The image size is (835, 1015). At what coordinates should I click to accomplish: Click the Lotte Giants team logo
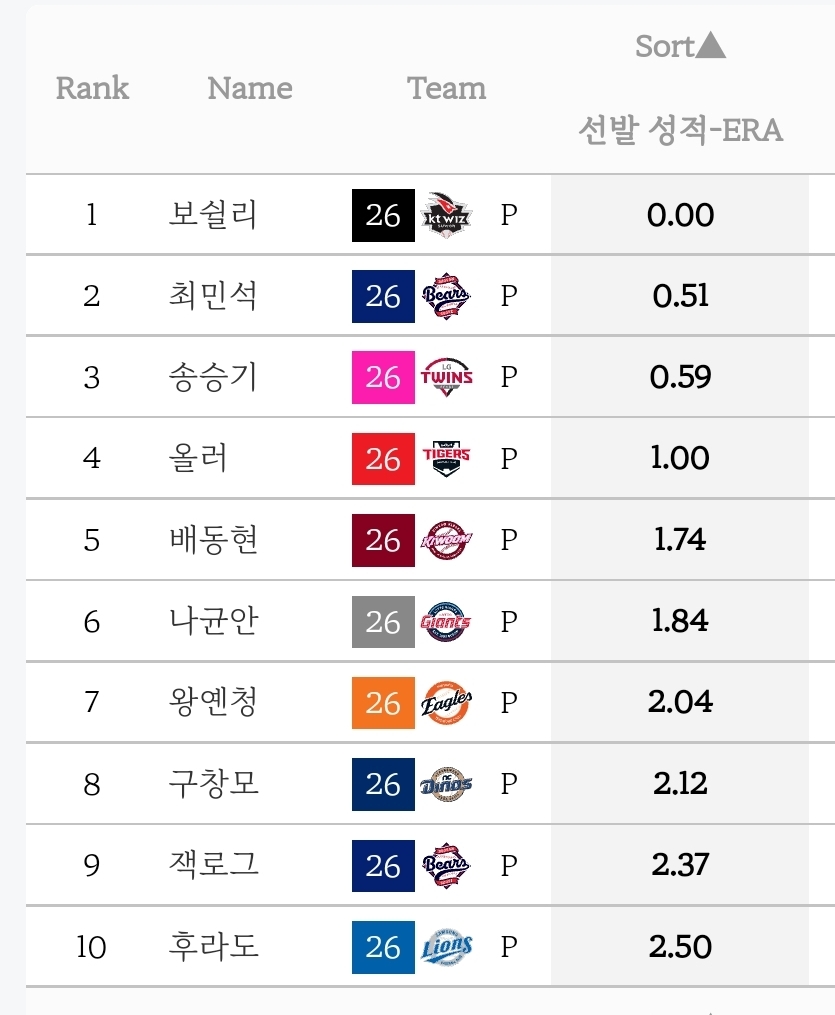pos(447,622)
